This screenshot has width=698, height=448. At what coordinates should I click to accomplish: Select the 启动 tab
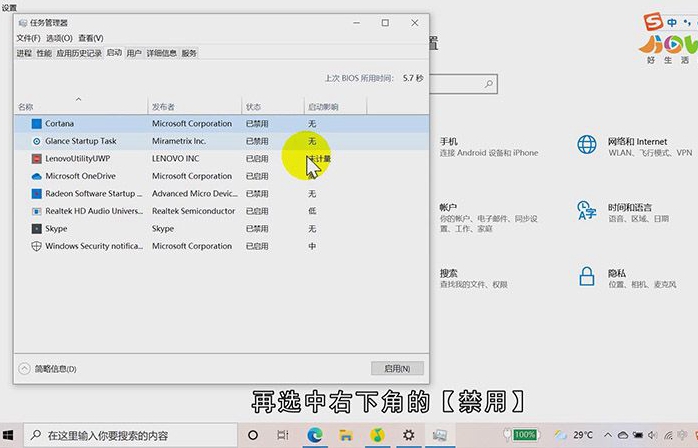point(114,53)
